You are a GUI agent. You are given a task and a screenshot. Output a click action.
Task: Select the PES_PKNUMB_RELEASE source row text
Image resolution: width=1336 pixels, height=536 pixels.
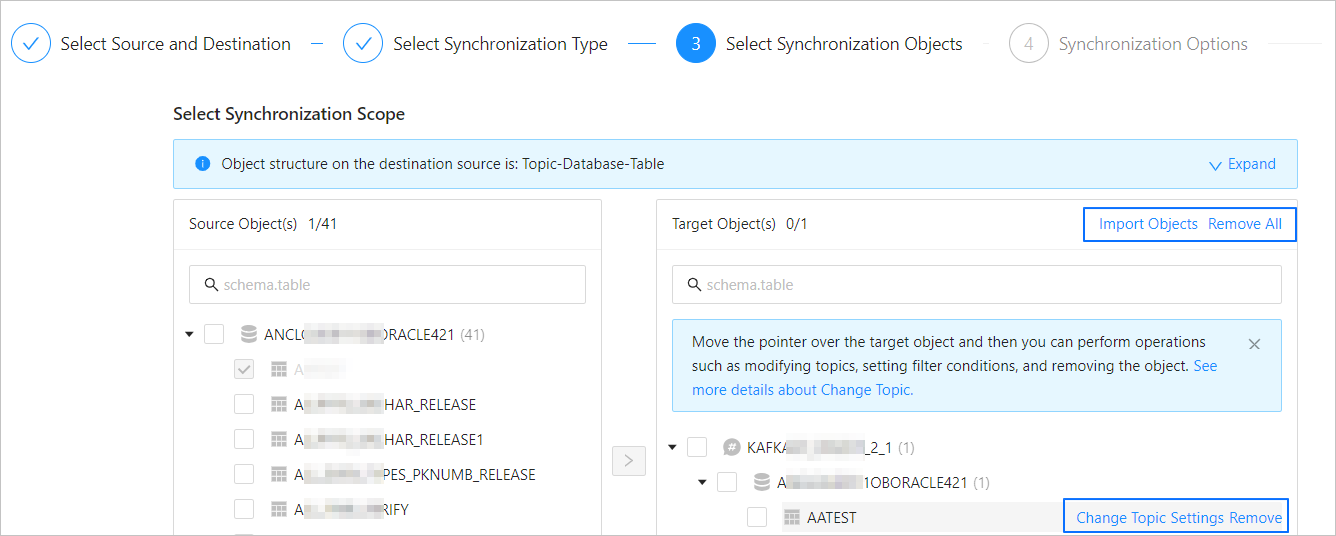(x=415, y=474)
